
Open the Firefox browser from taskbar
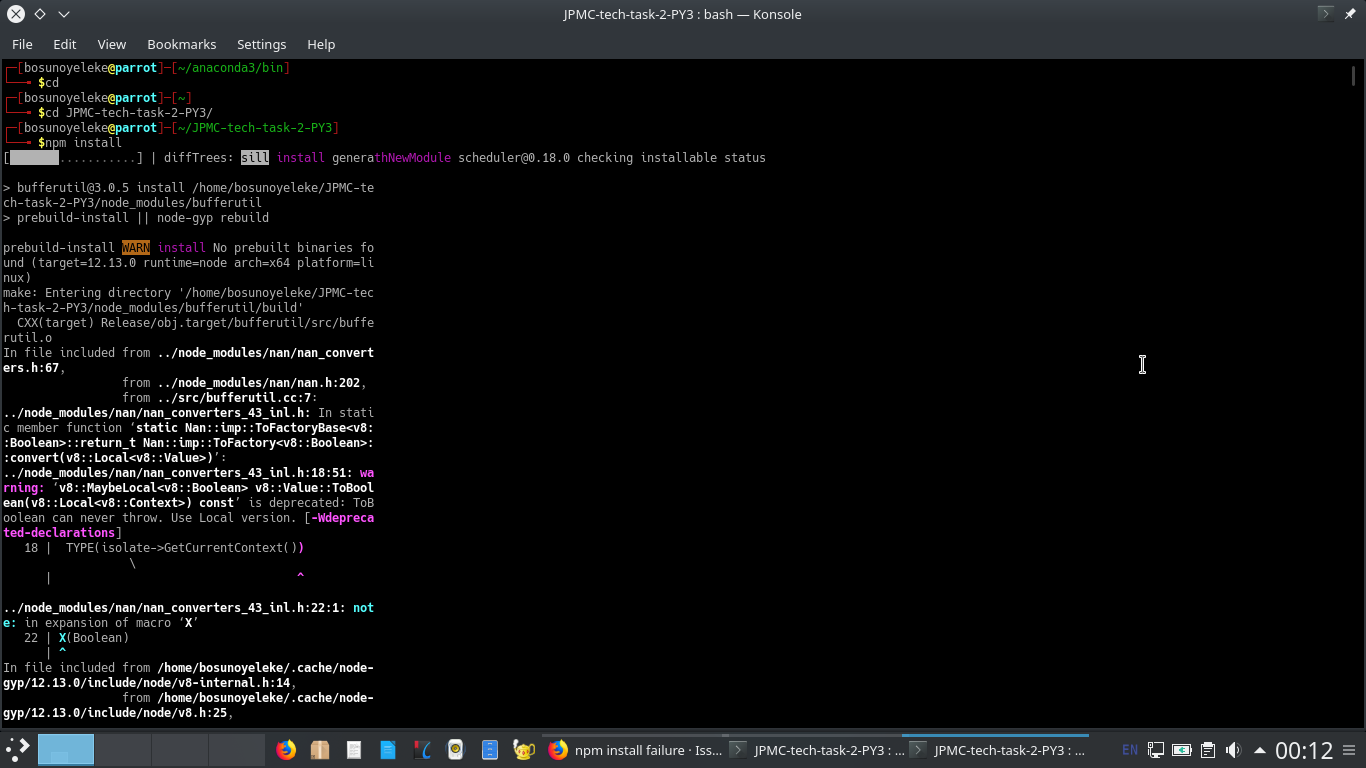(286, 749)
